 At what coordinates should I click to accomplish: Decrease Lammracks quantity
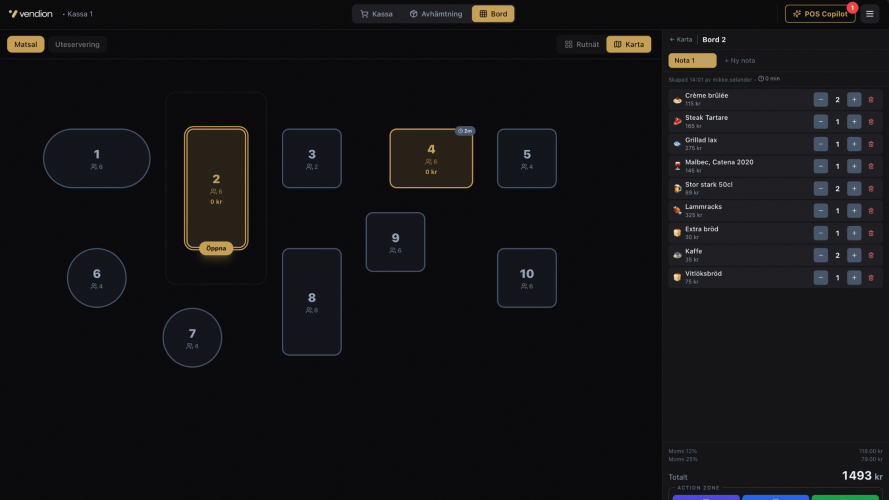point(820,210)
